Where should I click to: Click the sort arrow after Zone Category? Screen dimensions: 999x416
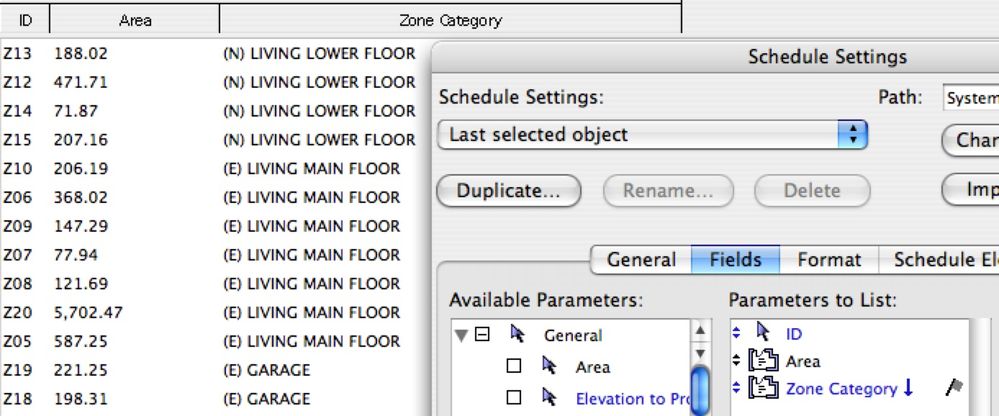point(909,388)
